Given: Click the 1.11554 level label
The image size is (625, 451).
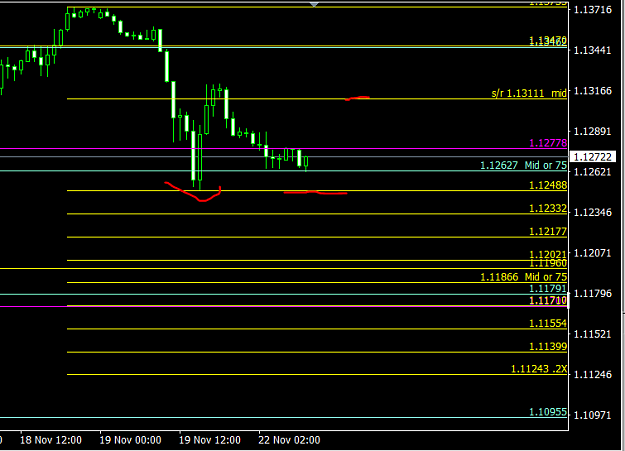Looking at the screenshot, I should click(x=548, y=323).
